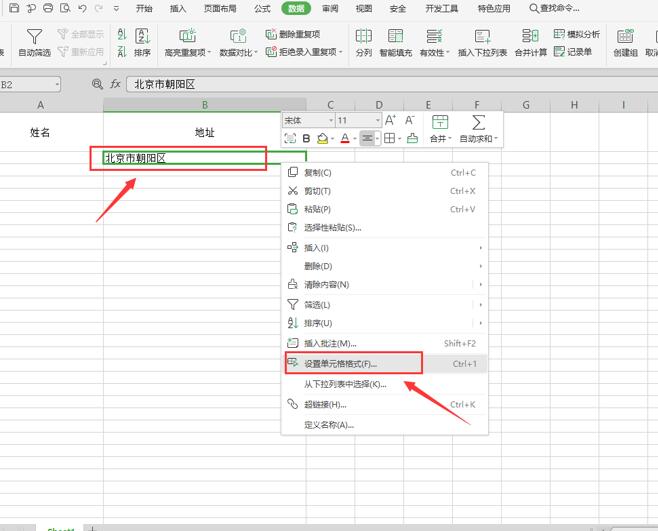Choose 选择性粘贴(S)... in context menu
Viewport: 658px width, 531px height.
(x=385, y=228)
